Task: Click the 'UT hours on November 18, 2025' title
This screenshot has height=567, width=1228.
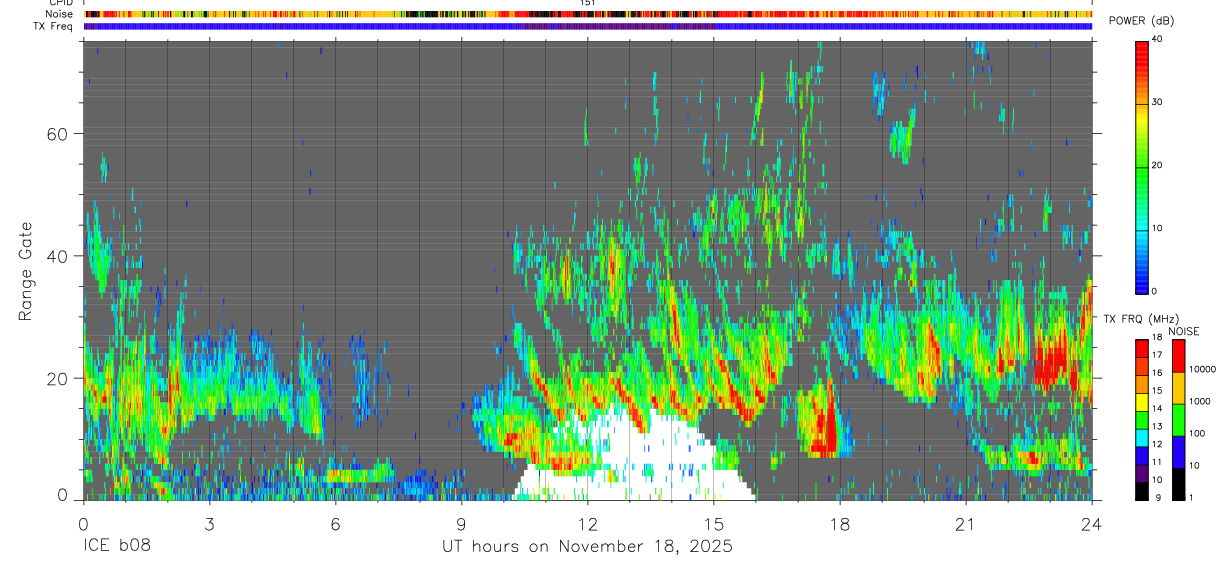Action: click(x=588, y=547)
